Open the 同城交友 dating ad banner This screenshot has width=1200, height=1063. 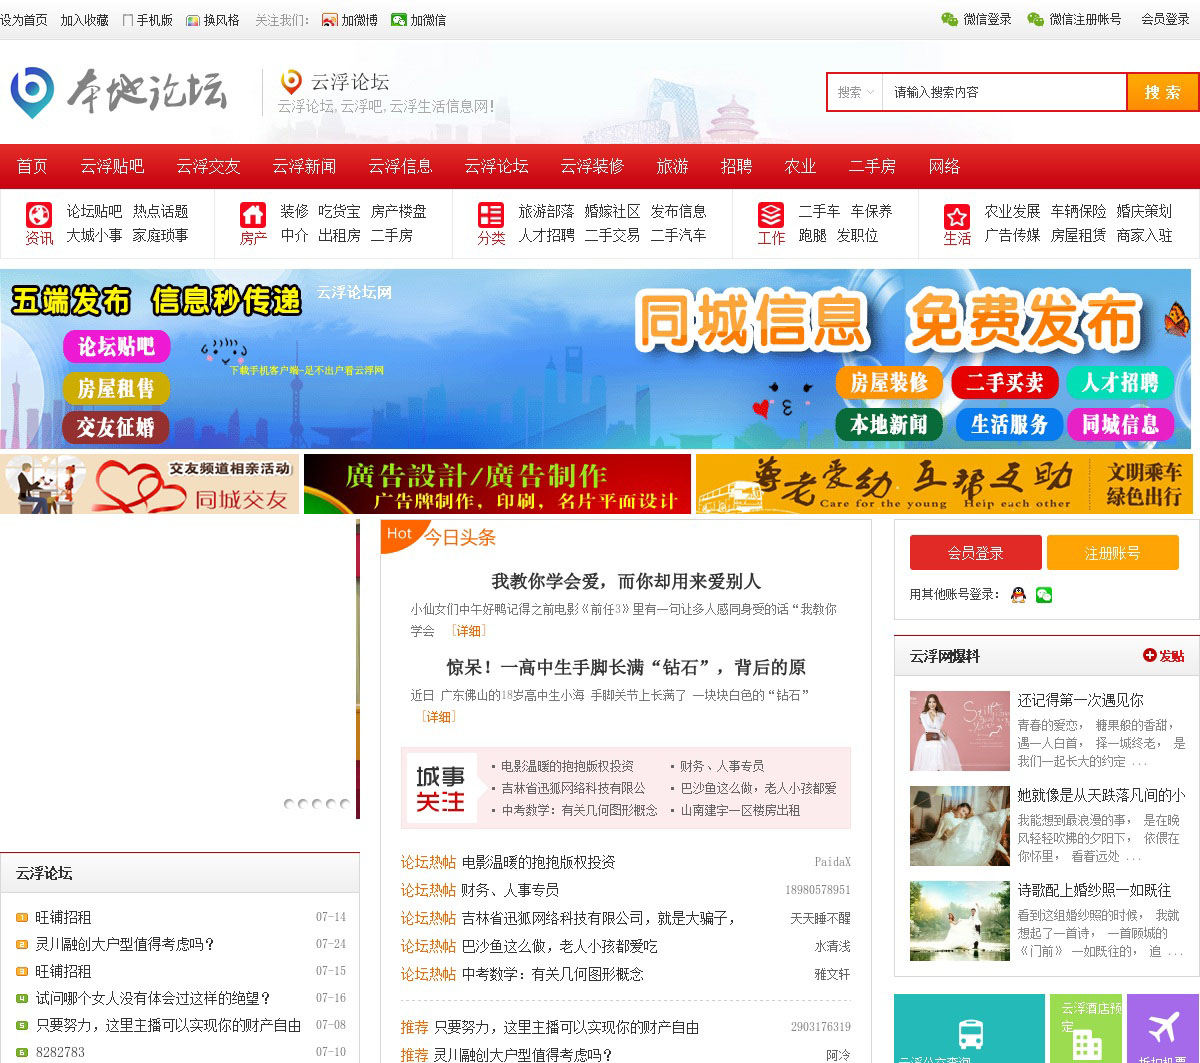coord(149,484)
